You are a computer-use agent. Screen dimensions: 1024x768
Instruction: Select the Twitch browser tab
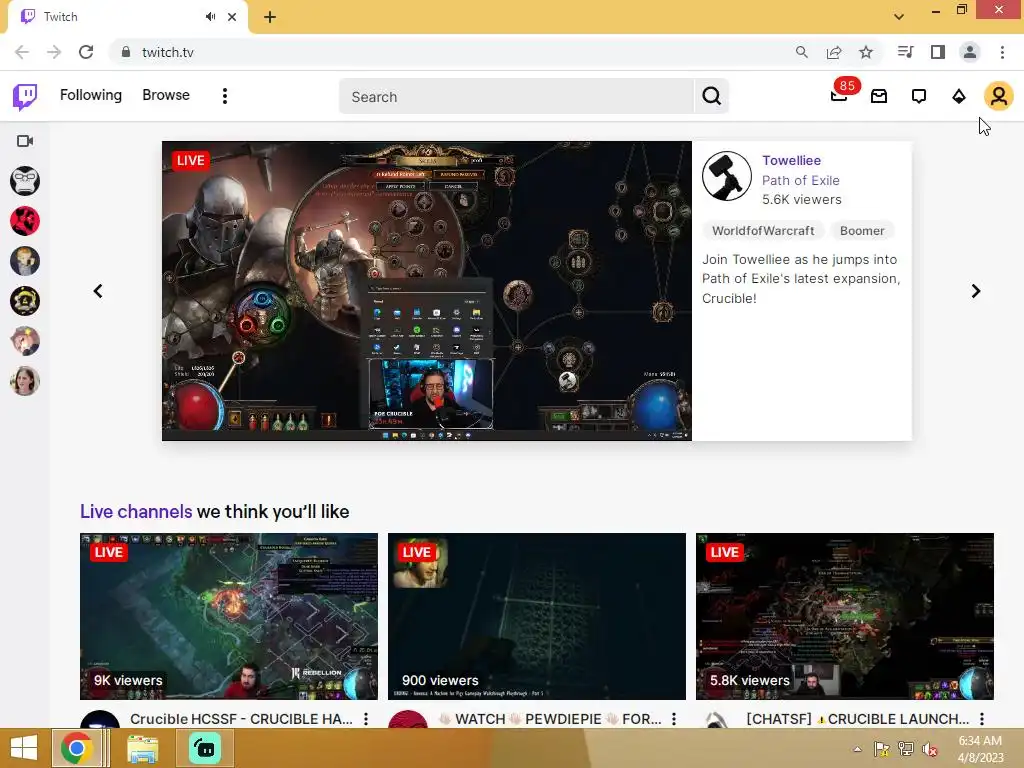coord(127,17)
